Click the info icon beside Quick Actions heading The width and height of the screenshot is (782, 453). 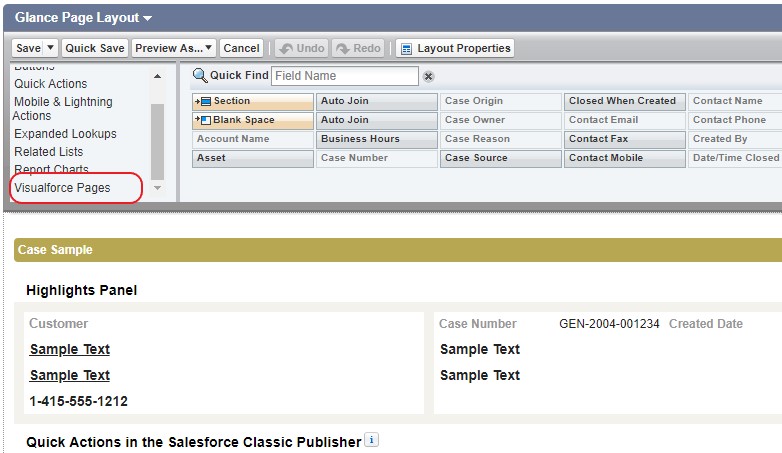[x=371, y=440]
